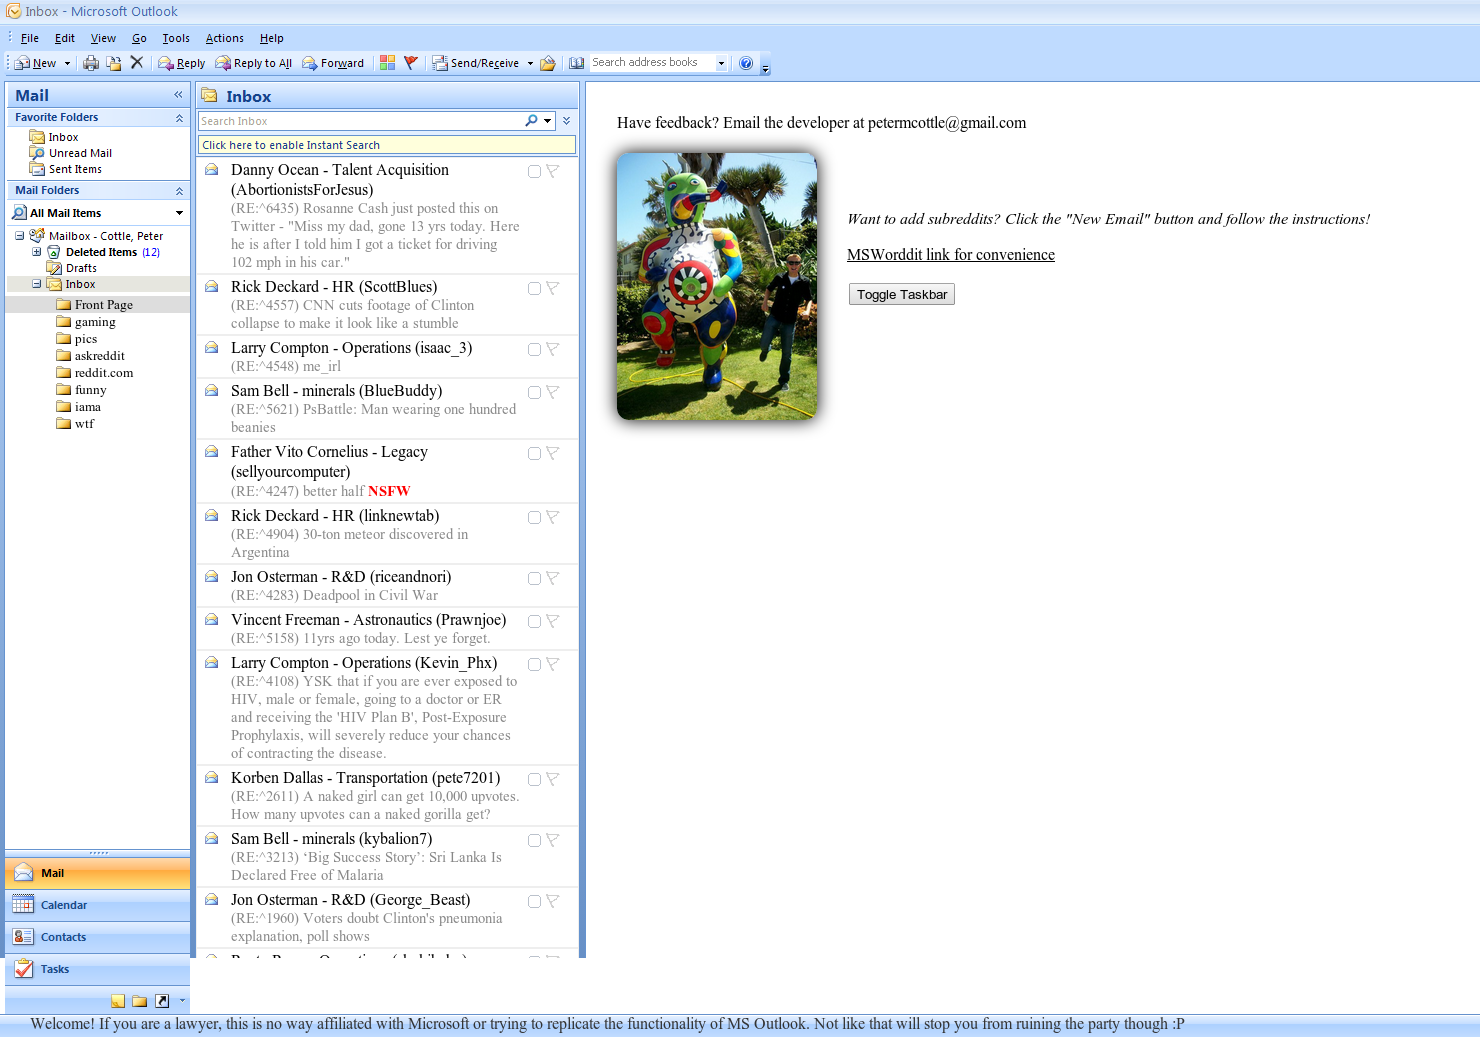Switch to the Calendar pane
This screenshot has height=1037, width=1480.
(97, 905)
